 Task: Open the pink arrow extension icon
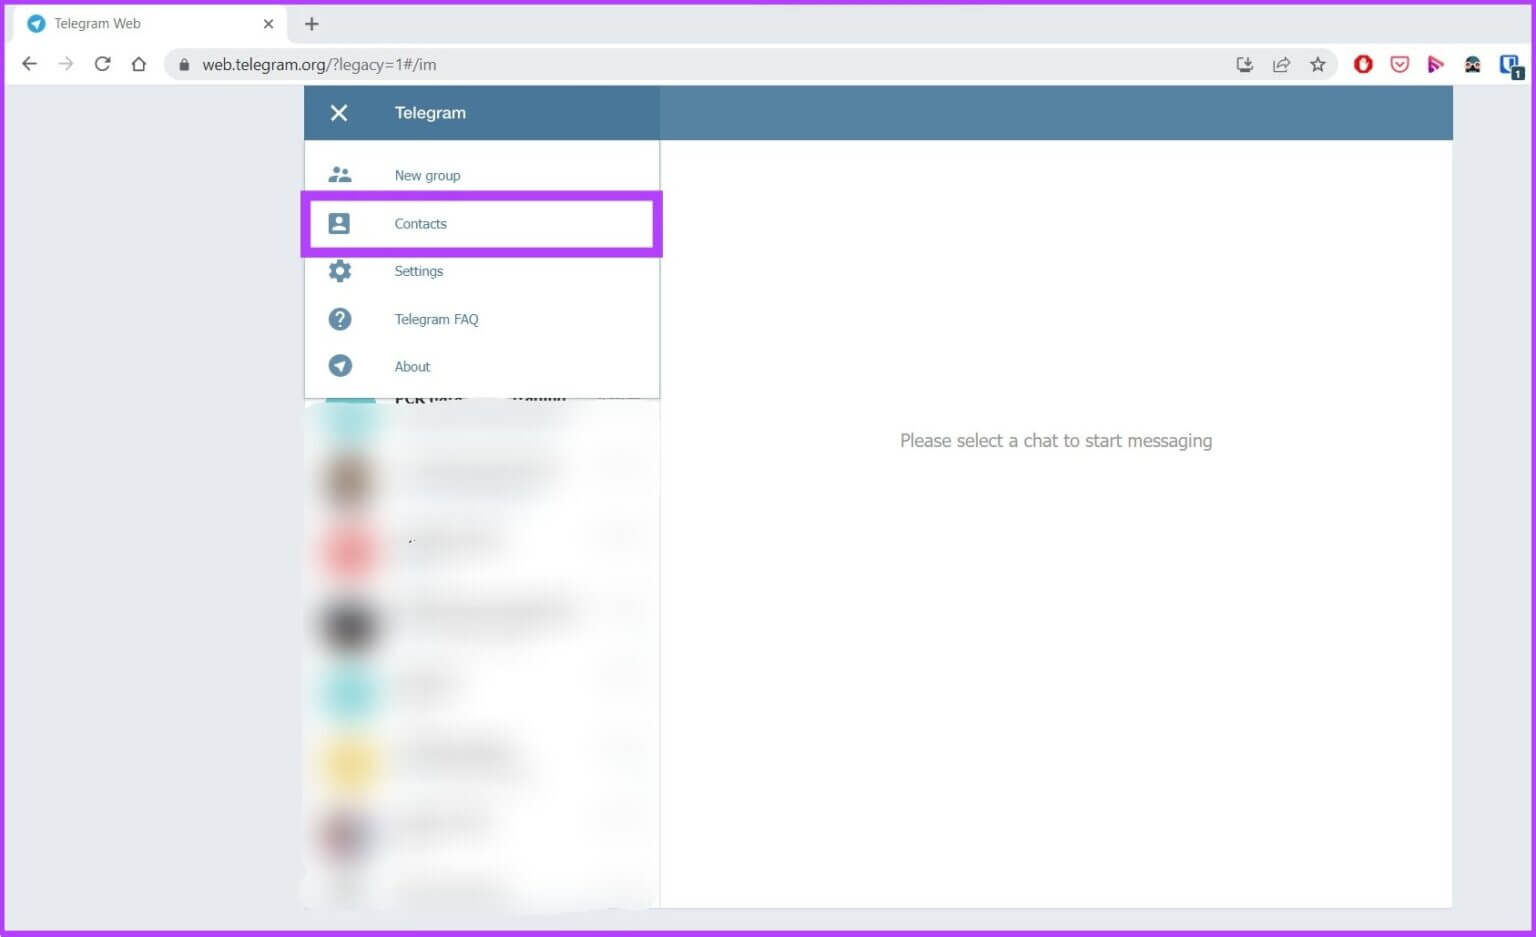point(1436,64)
